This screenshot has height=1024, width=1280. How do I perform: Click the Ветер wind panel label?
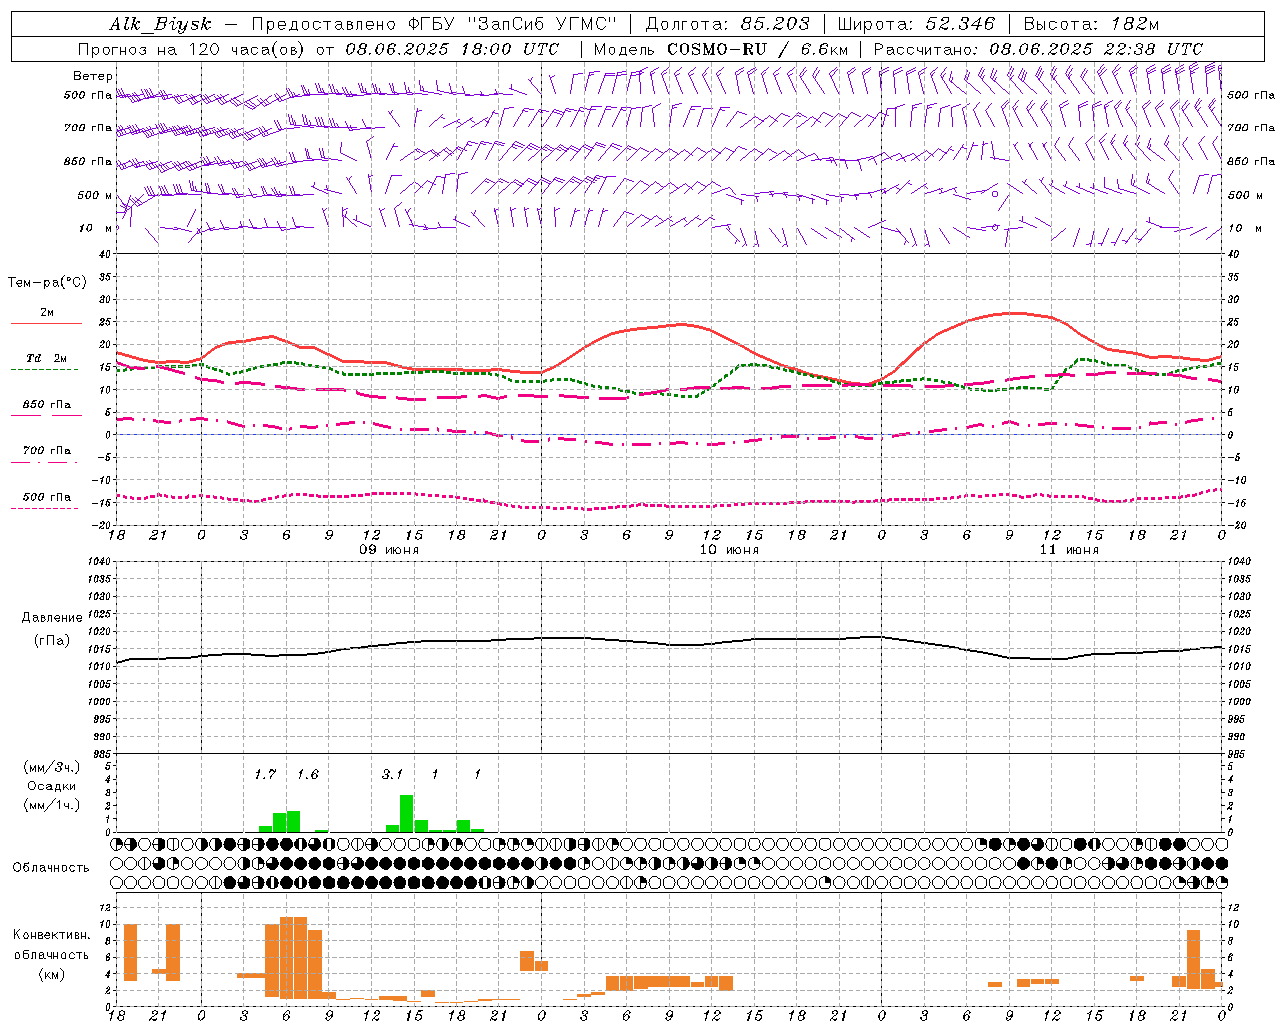coord(93,76)
